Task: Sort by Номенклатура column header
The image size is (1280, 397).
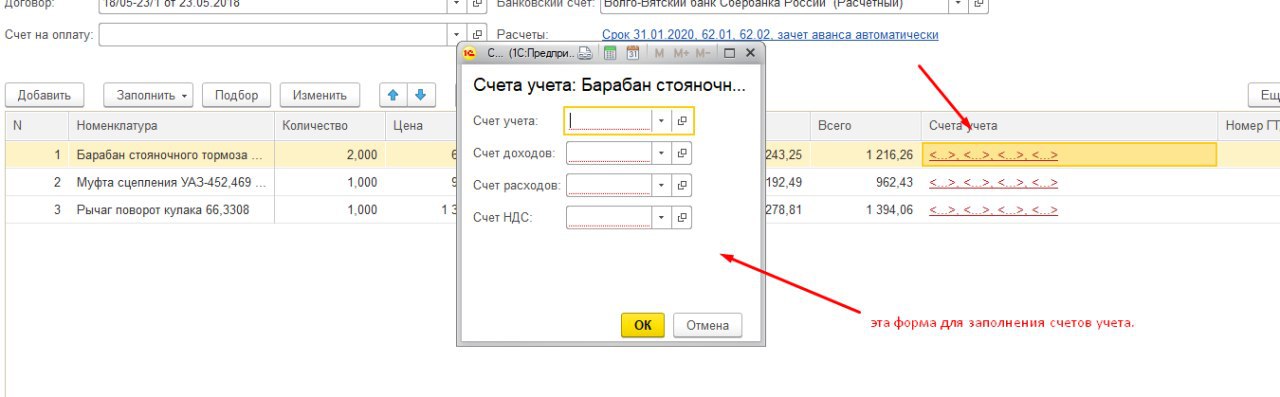Action: 171,125
